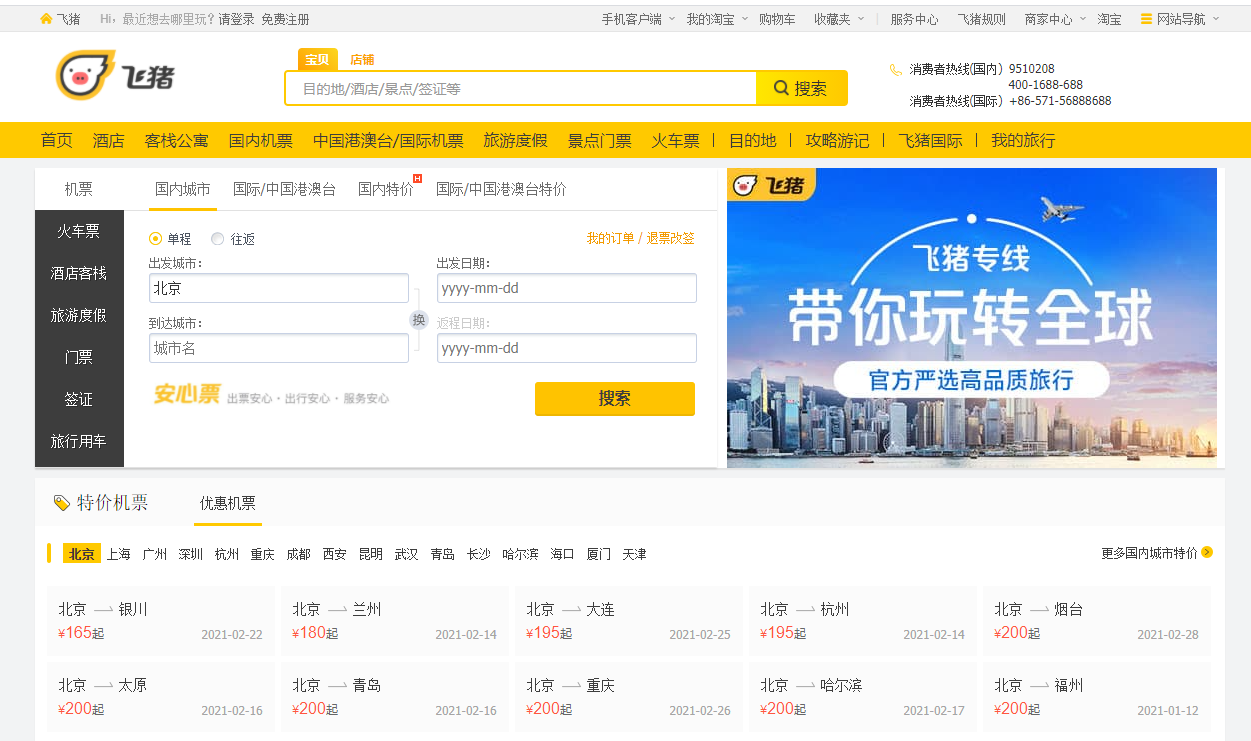Viewport: 1251px width, 741px height.
Task: Select the 店铺 search tab
Action: pos(362,60)
